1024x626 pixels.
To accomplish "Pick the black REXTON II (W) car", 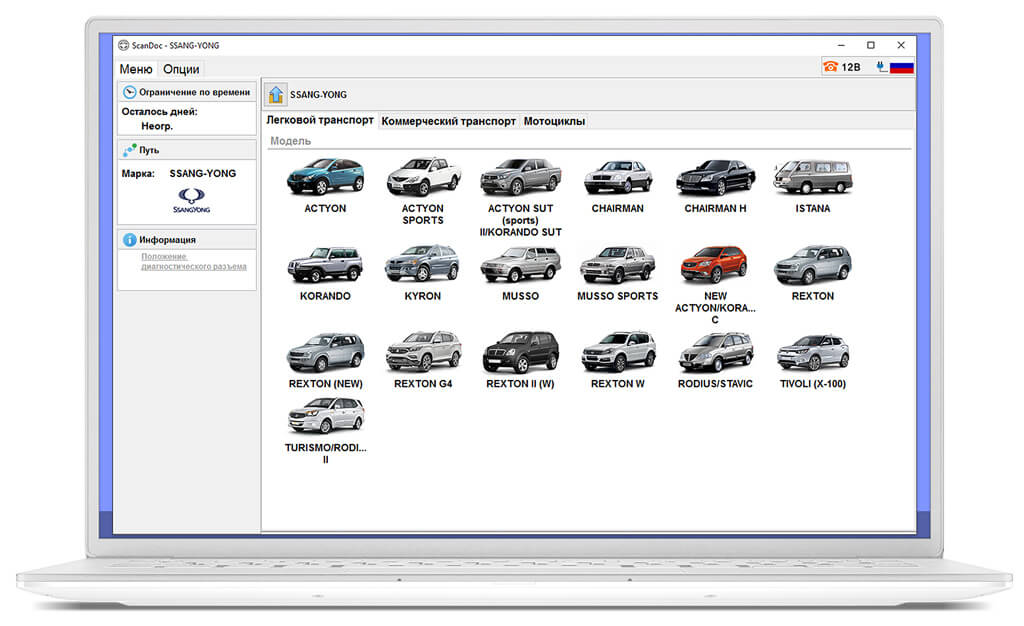I will coord(520,352).
